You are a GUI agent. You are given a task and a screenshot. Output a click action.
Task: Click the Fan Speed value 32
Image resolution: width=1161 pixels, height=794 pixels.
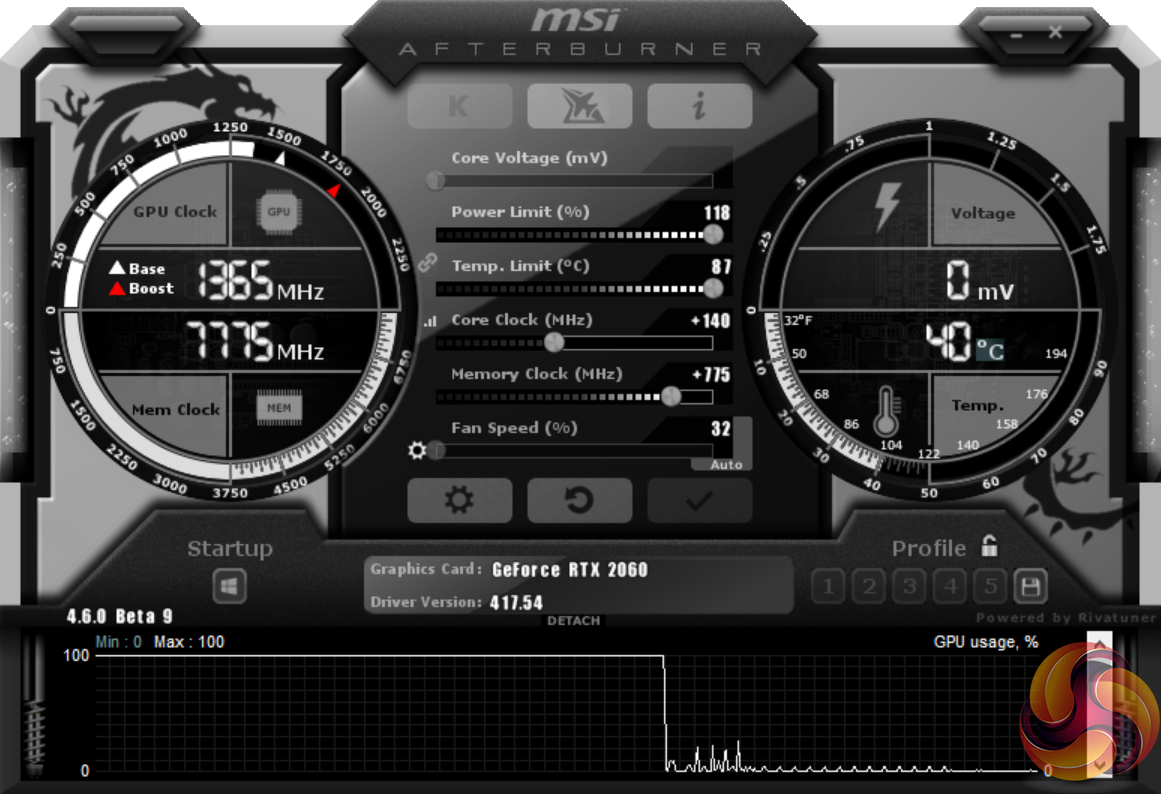720,429
